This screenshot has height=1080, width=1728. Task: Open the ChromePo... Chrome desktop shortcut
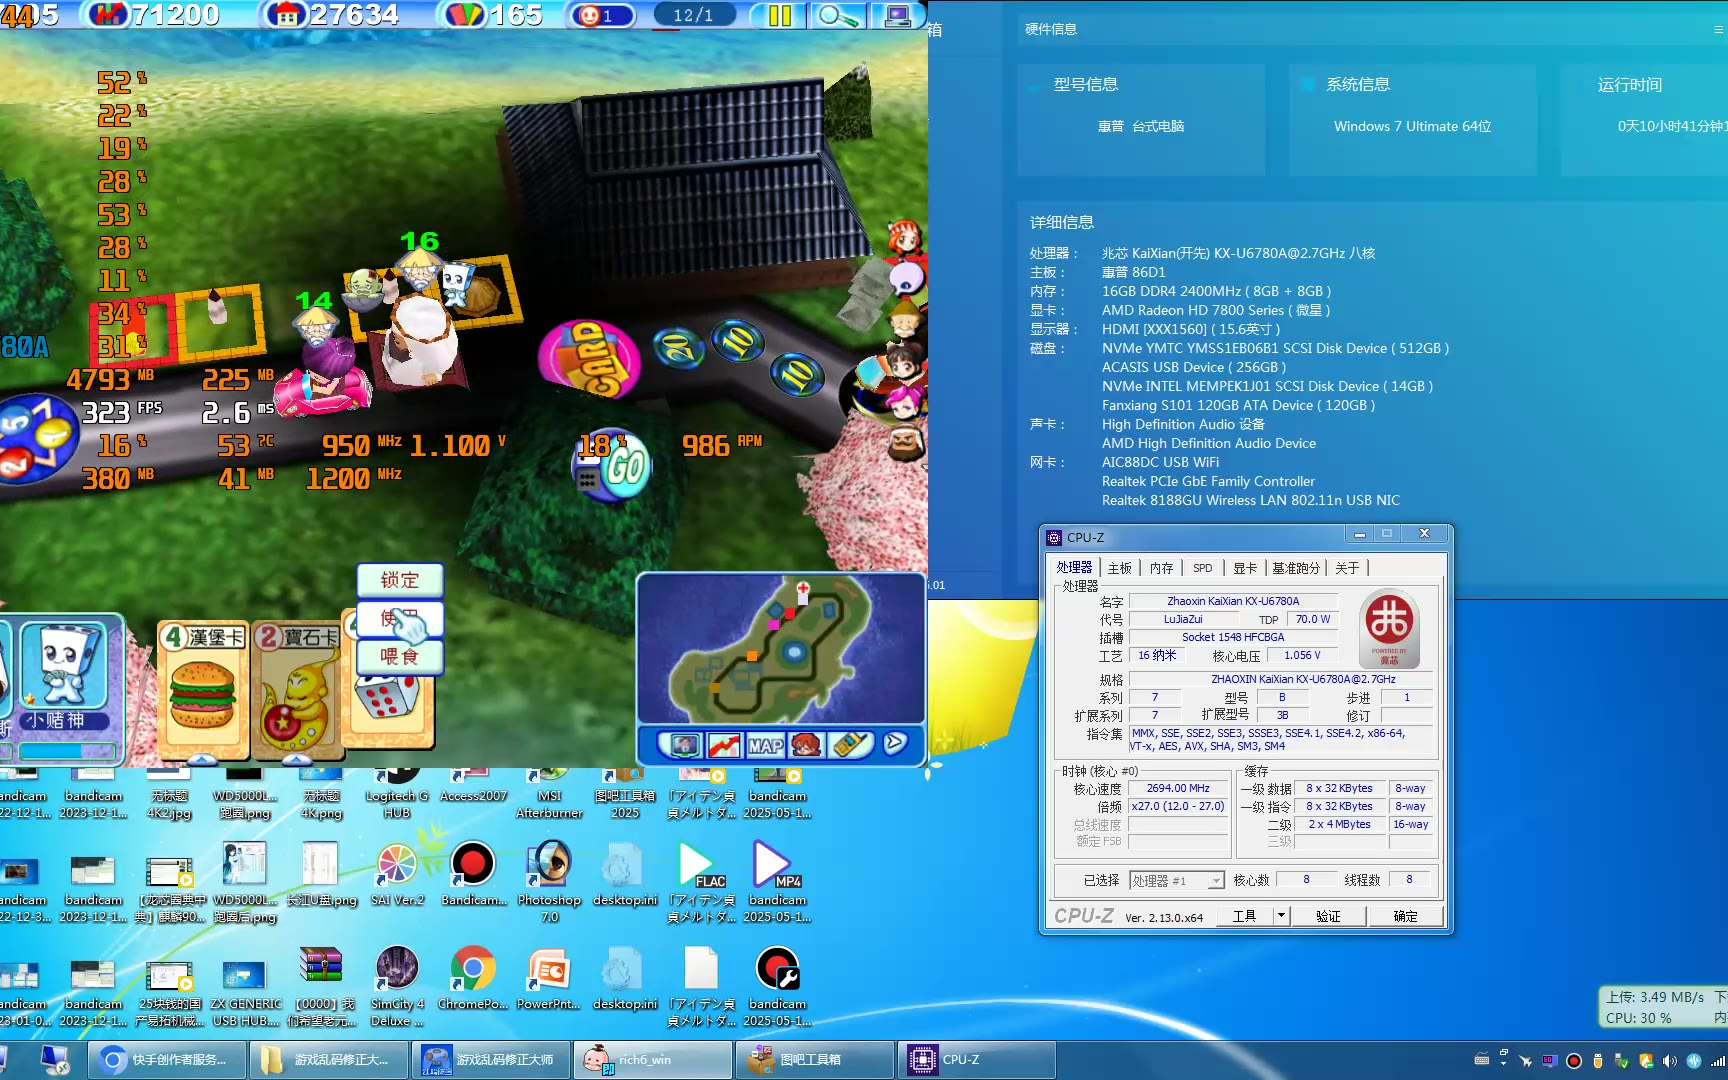[473, 978]
